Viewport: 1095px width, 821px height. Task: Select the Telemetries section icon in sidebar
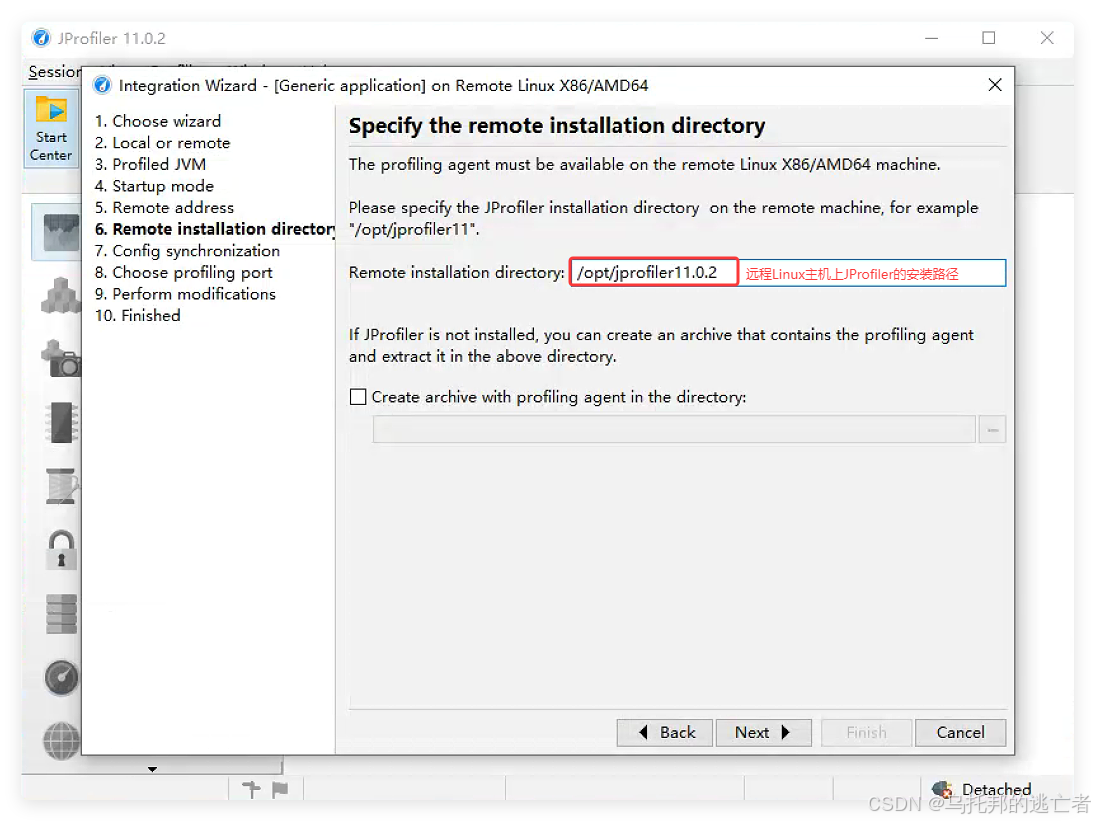59,232
